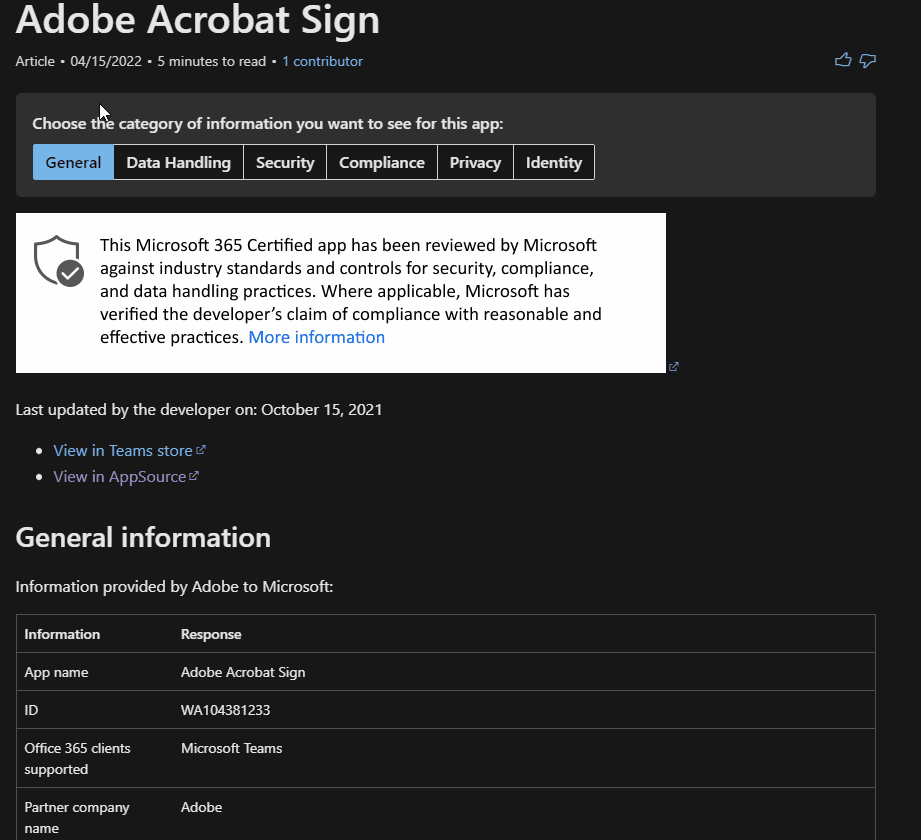
Task: Click the 'Last updated by the developer' line
Action: point(199,409)
